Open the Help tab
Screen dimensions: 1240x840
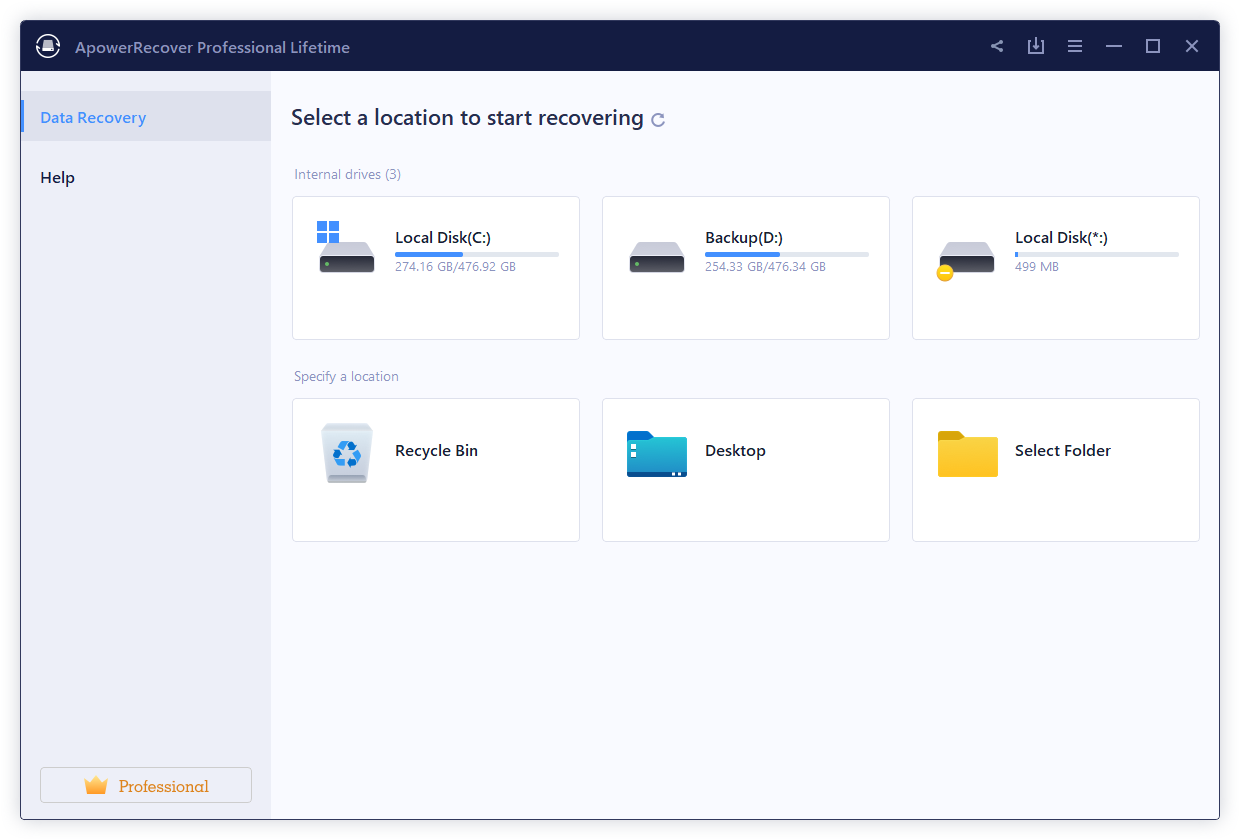[x=146, y=177]
